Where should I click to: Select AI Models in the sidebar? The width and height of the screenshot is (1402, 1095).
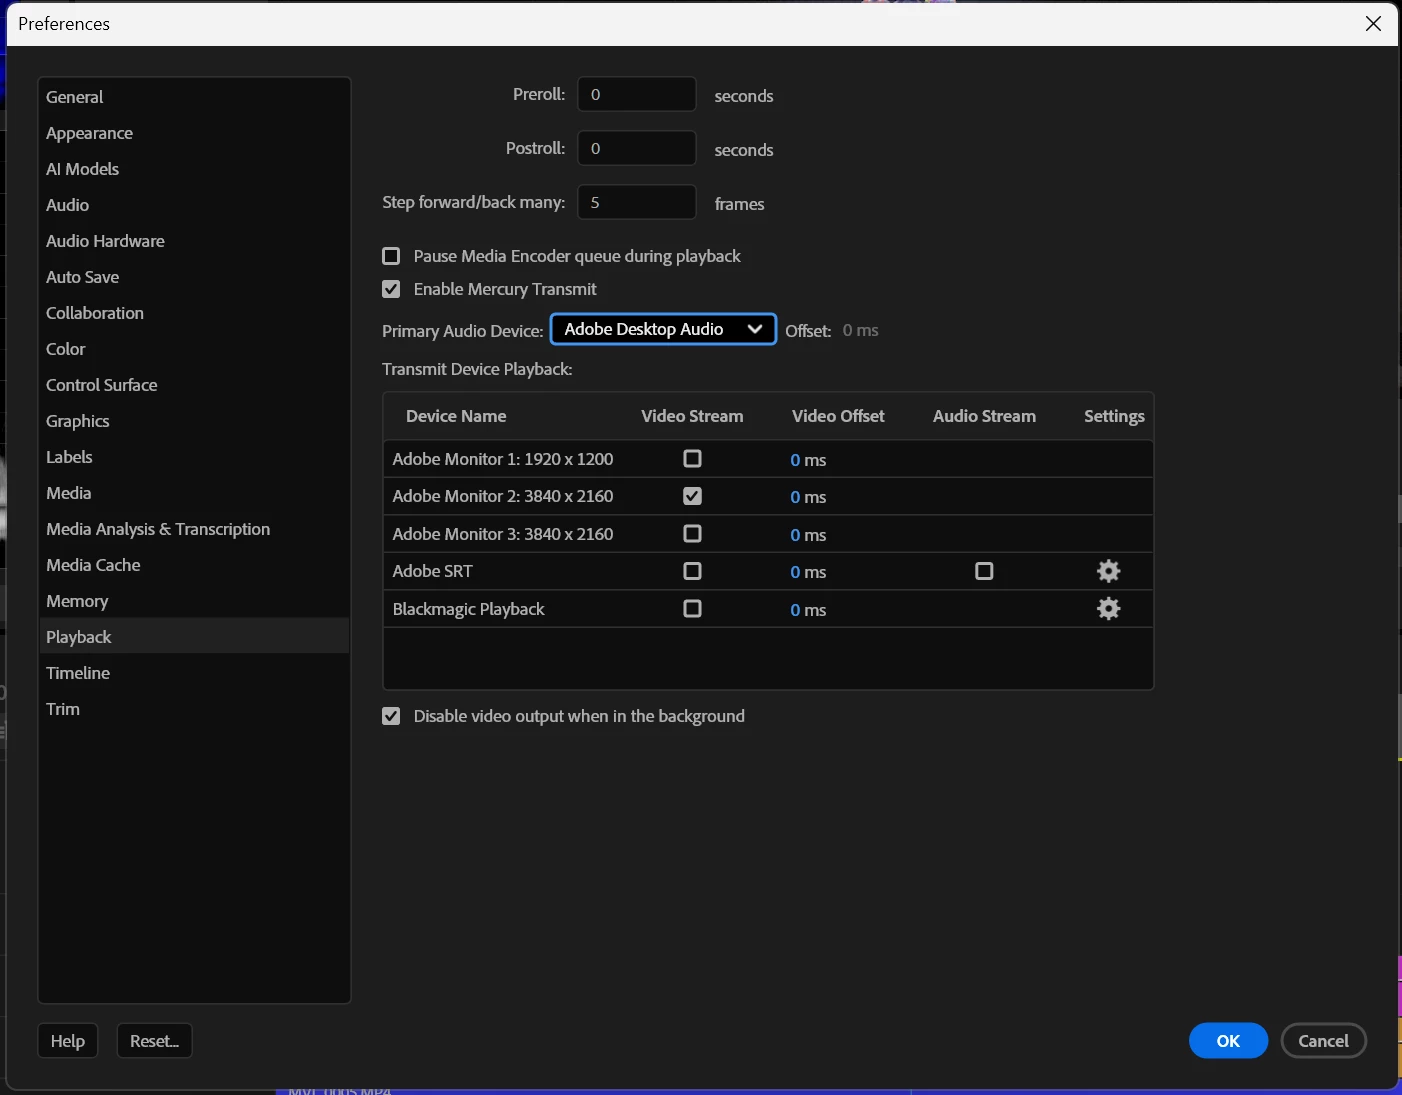(x=194, y=169)
